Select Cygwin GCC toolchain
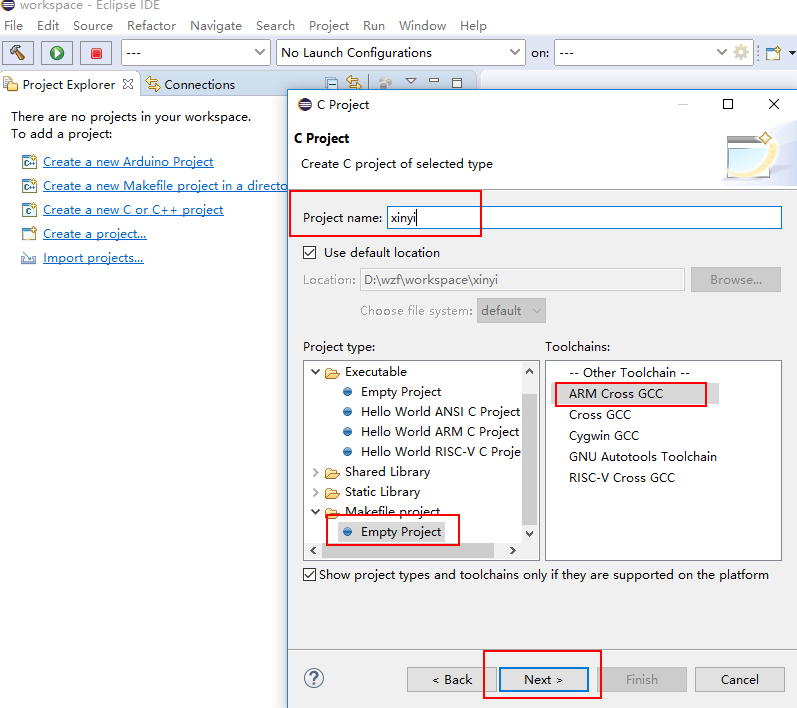 coord(604,436)
